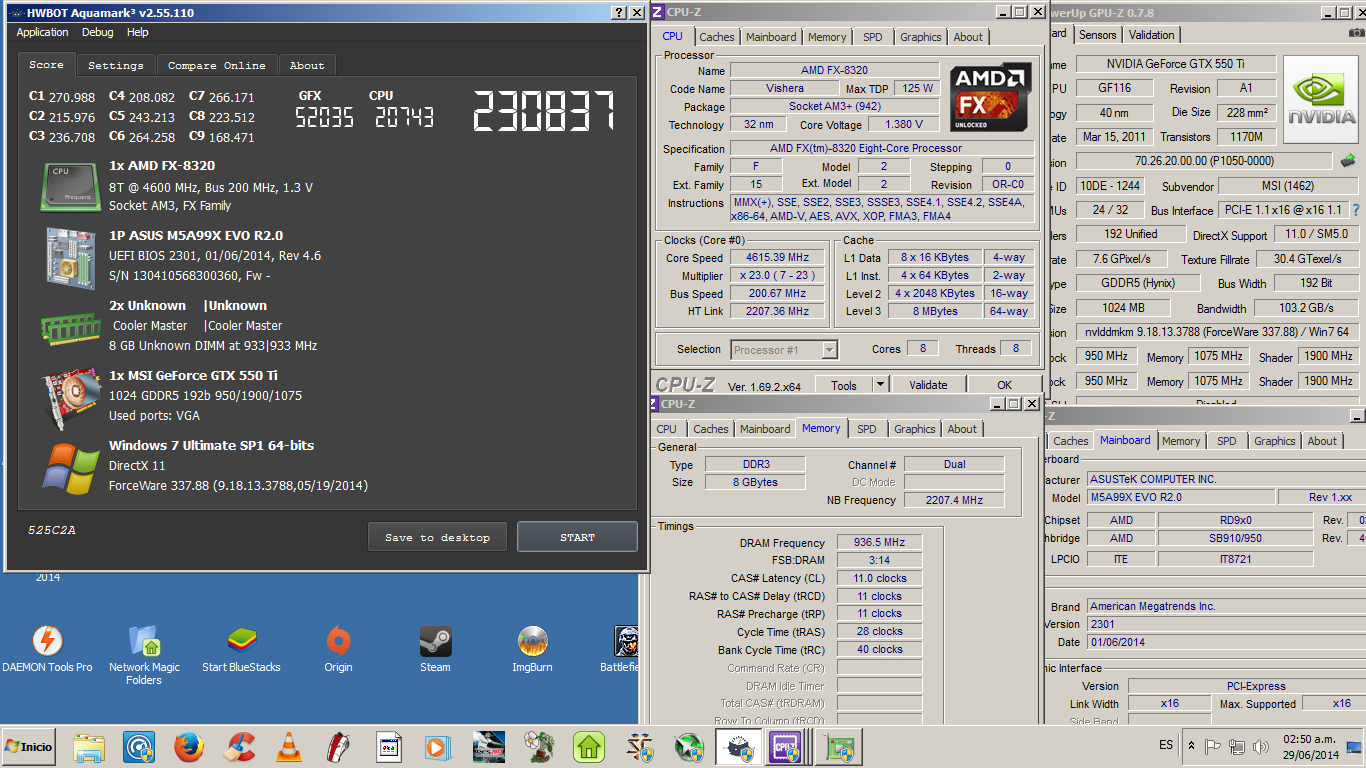Switch to GPU-Z Sensors tab
Image resolution: width=1366 pixels, height=768 pixels.
[x=1097, y=34]
